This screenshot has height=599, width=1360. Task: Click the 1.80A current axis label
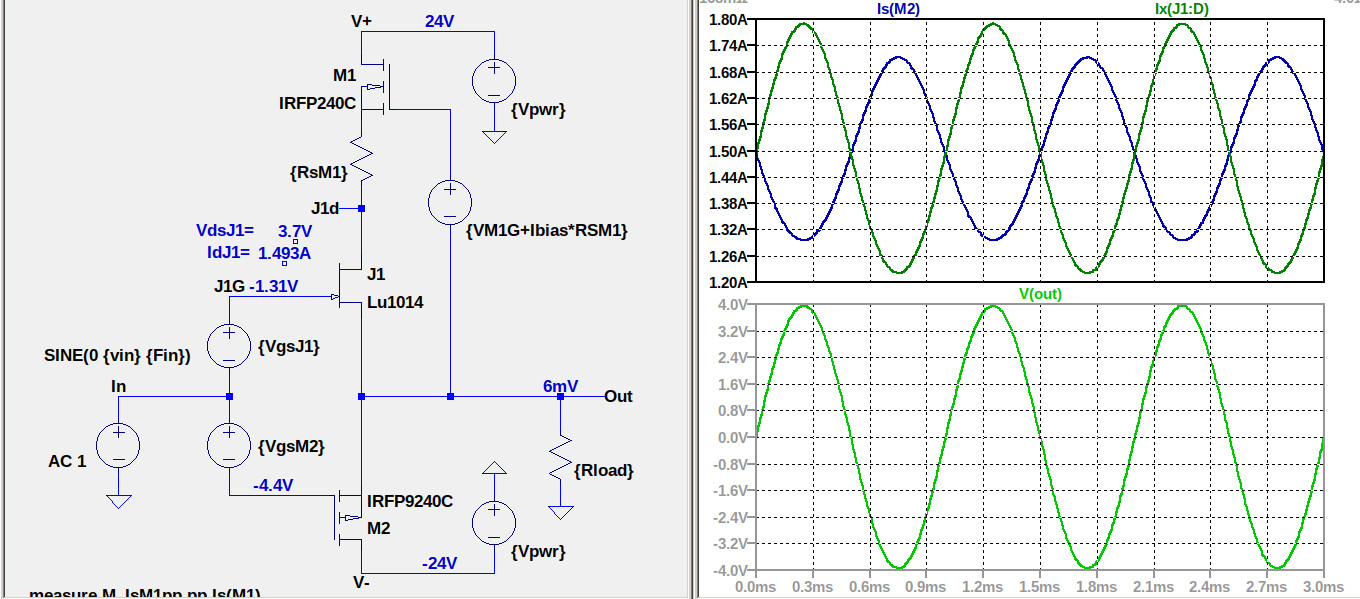[x=727, y=20]
